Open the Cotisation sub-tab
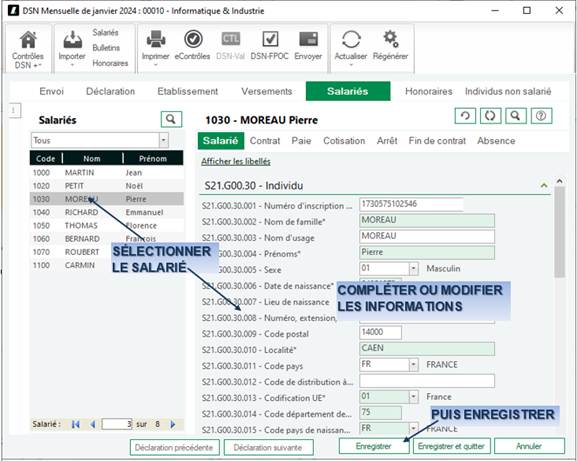 pyautogui.click(x=344, y=141)
